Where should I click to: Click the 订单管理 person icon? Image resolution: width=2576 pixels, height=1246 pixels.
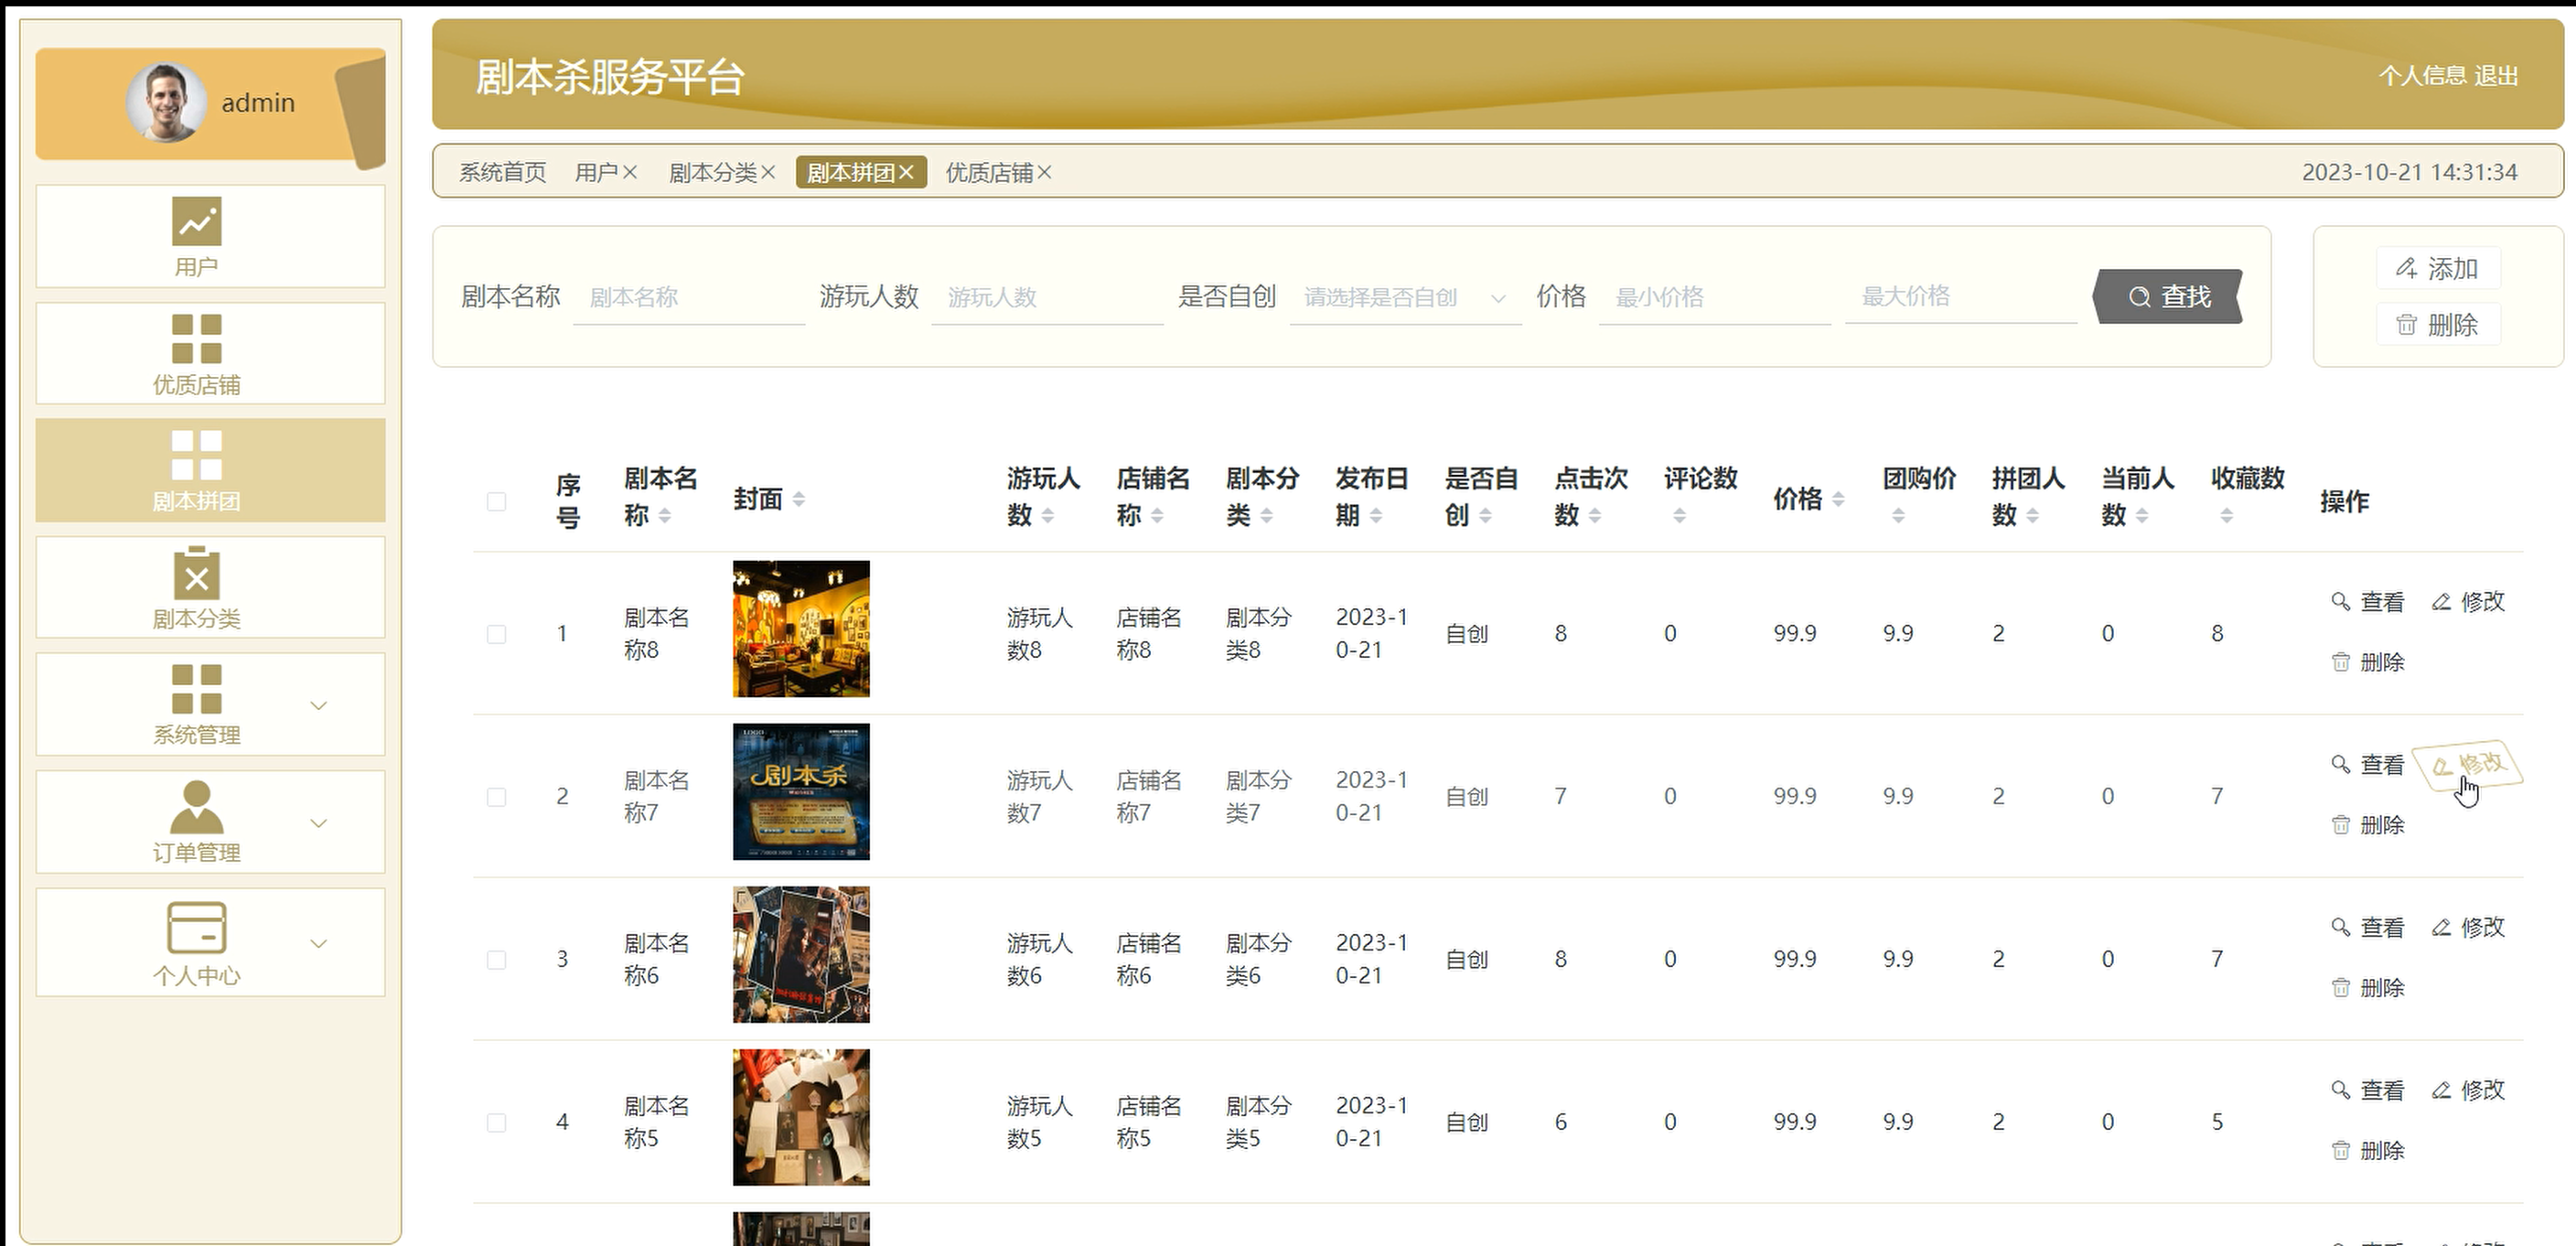(196, 806)
